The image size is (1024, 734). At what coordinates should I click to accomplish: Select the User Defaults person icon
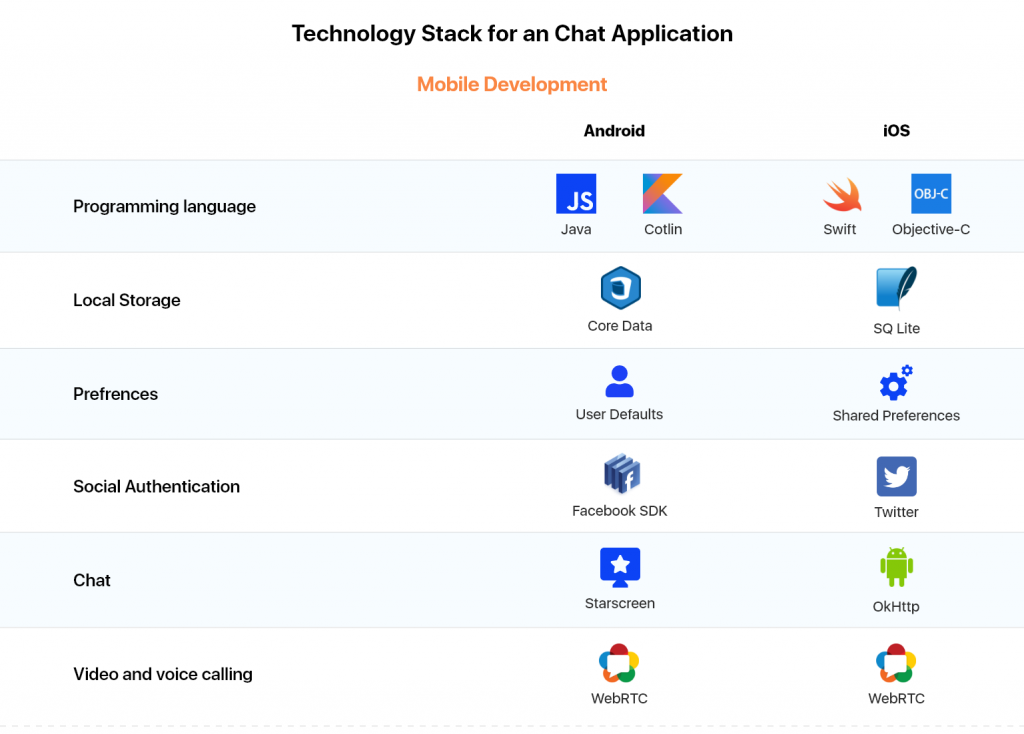[x=619, y=381]
